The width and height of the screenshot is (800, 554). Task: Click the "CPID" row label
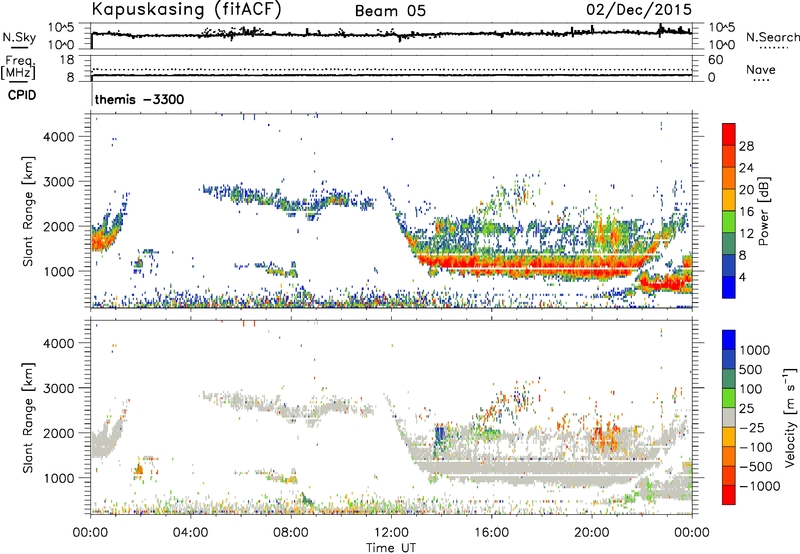point(22,95)
